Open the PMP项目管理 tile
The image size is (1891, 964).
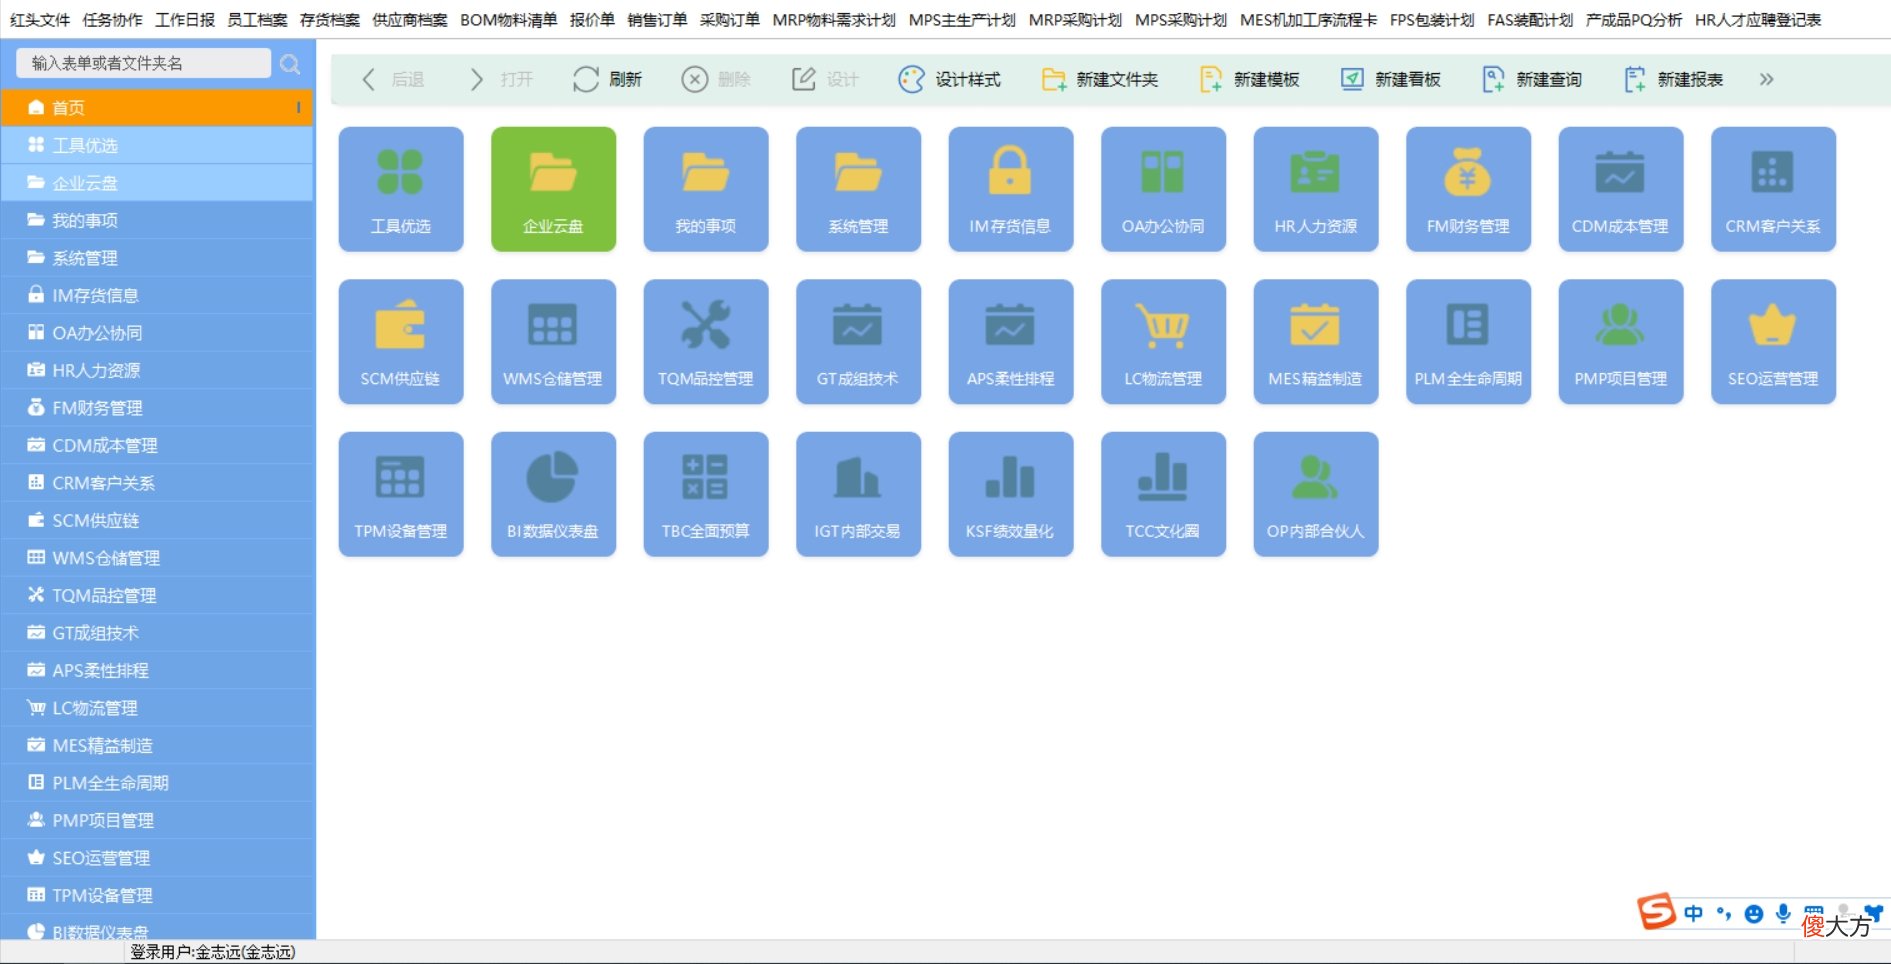tap(1621, 342)
